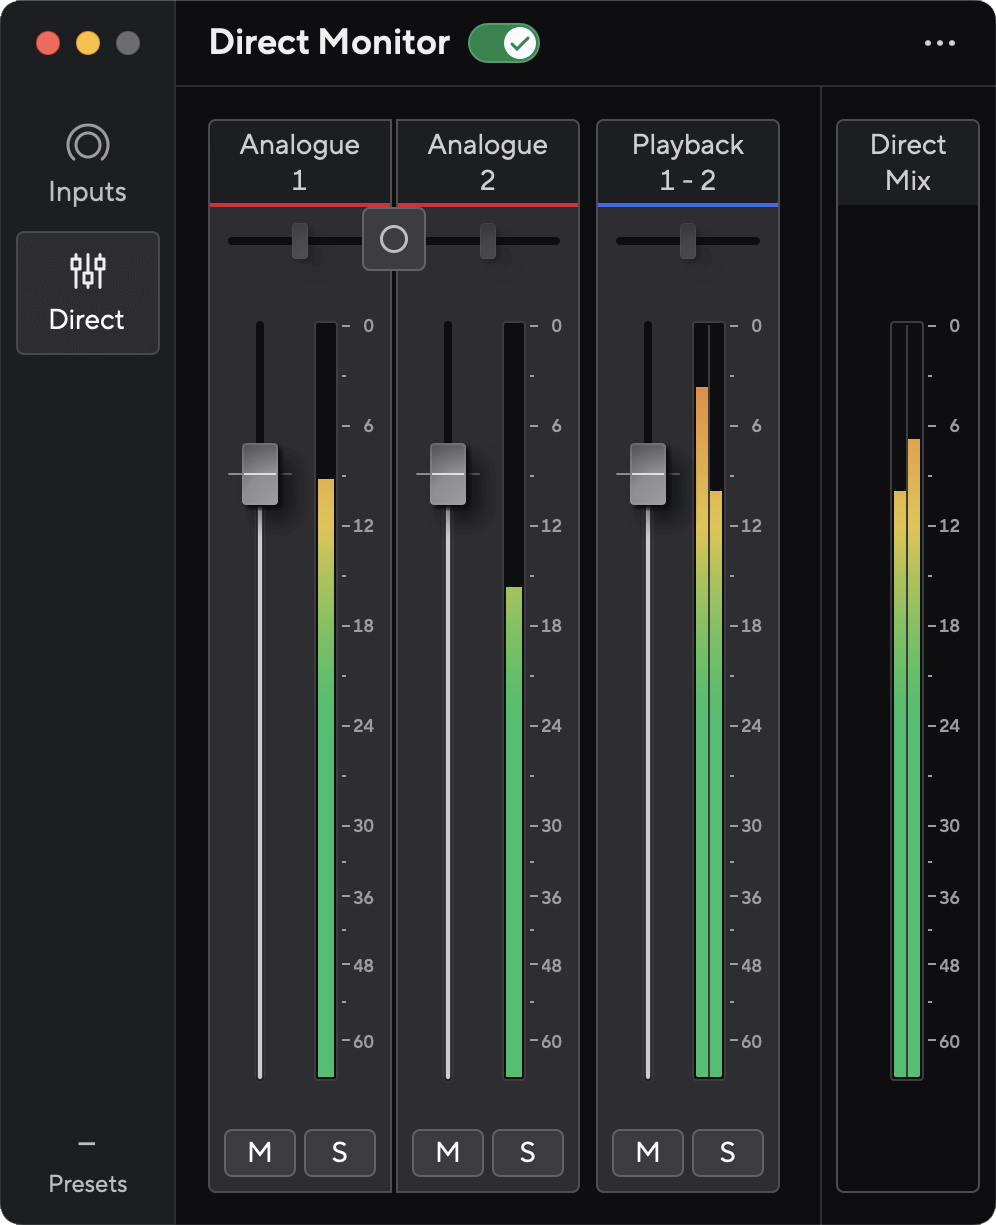Open the Presets selector at bottom left
The width and height of the screenshot is (996, 1225).
(x=87, y=1163)
